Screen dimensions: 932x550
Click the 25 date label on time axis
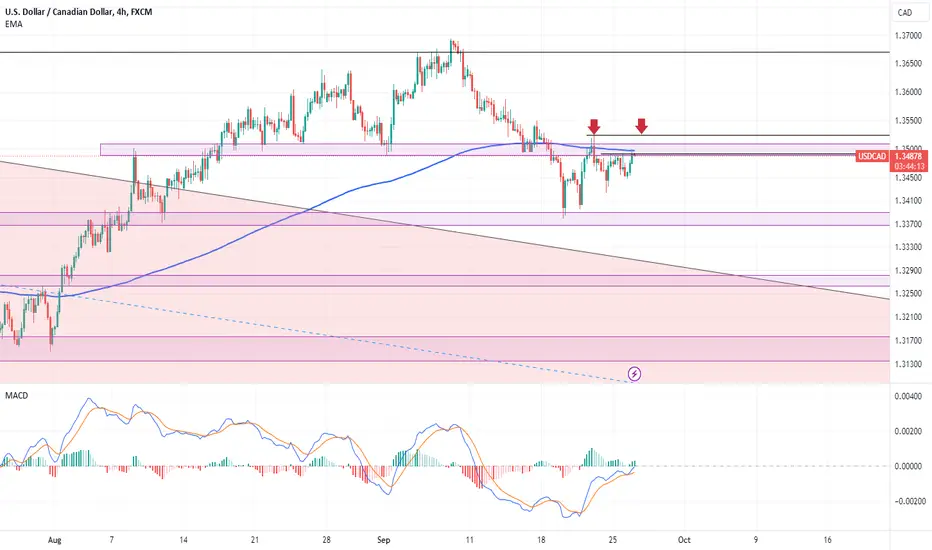(613, 540)
